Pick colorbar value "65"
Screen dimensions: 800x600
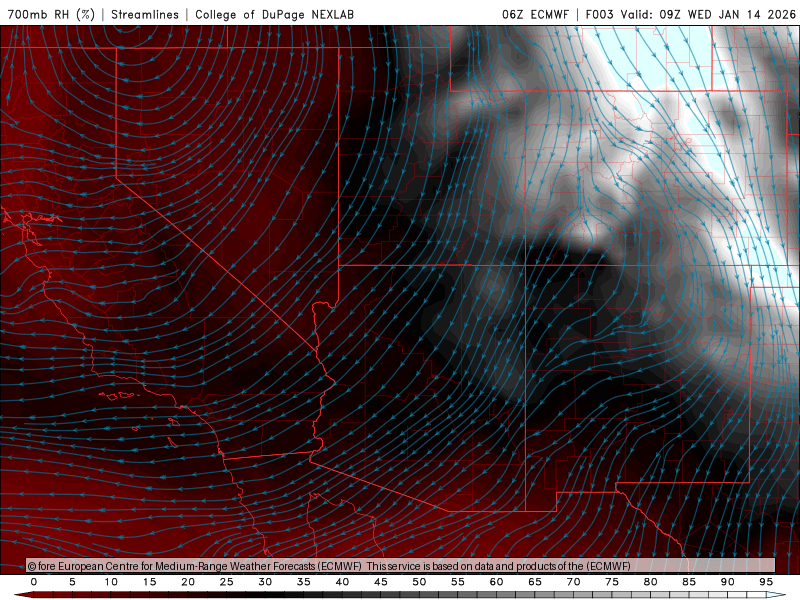pyautogui.click(x=535, y=582)
